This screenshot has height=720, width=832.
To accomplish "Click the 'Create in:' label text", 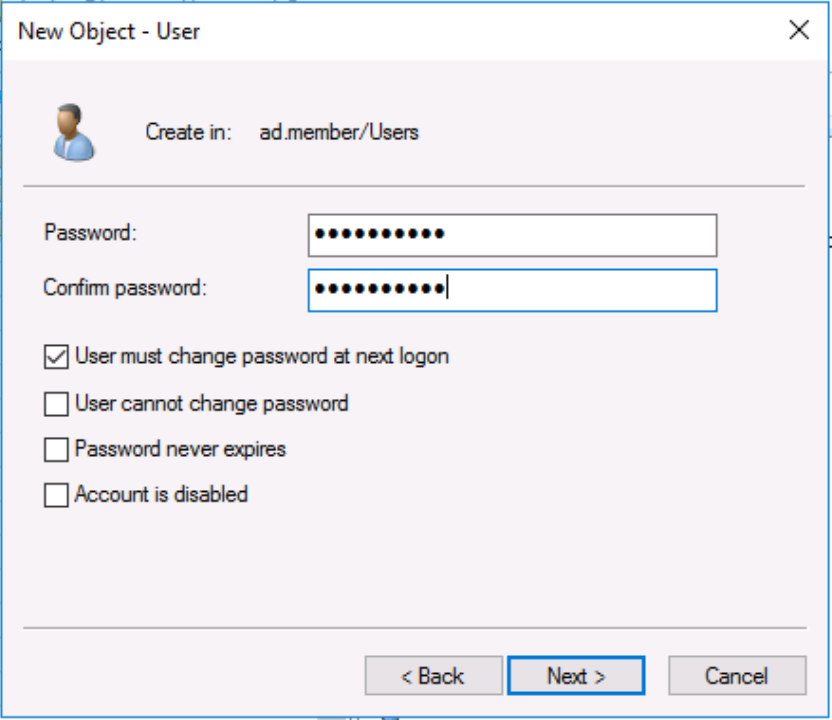I will click(x=189, y=132).
